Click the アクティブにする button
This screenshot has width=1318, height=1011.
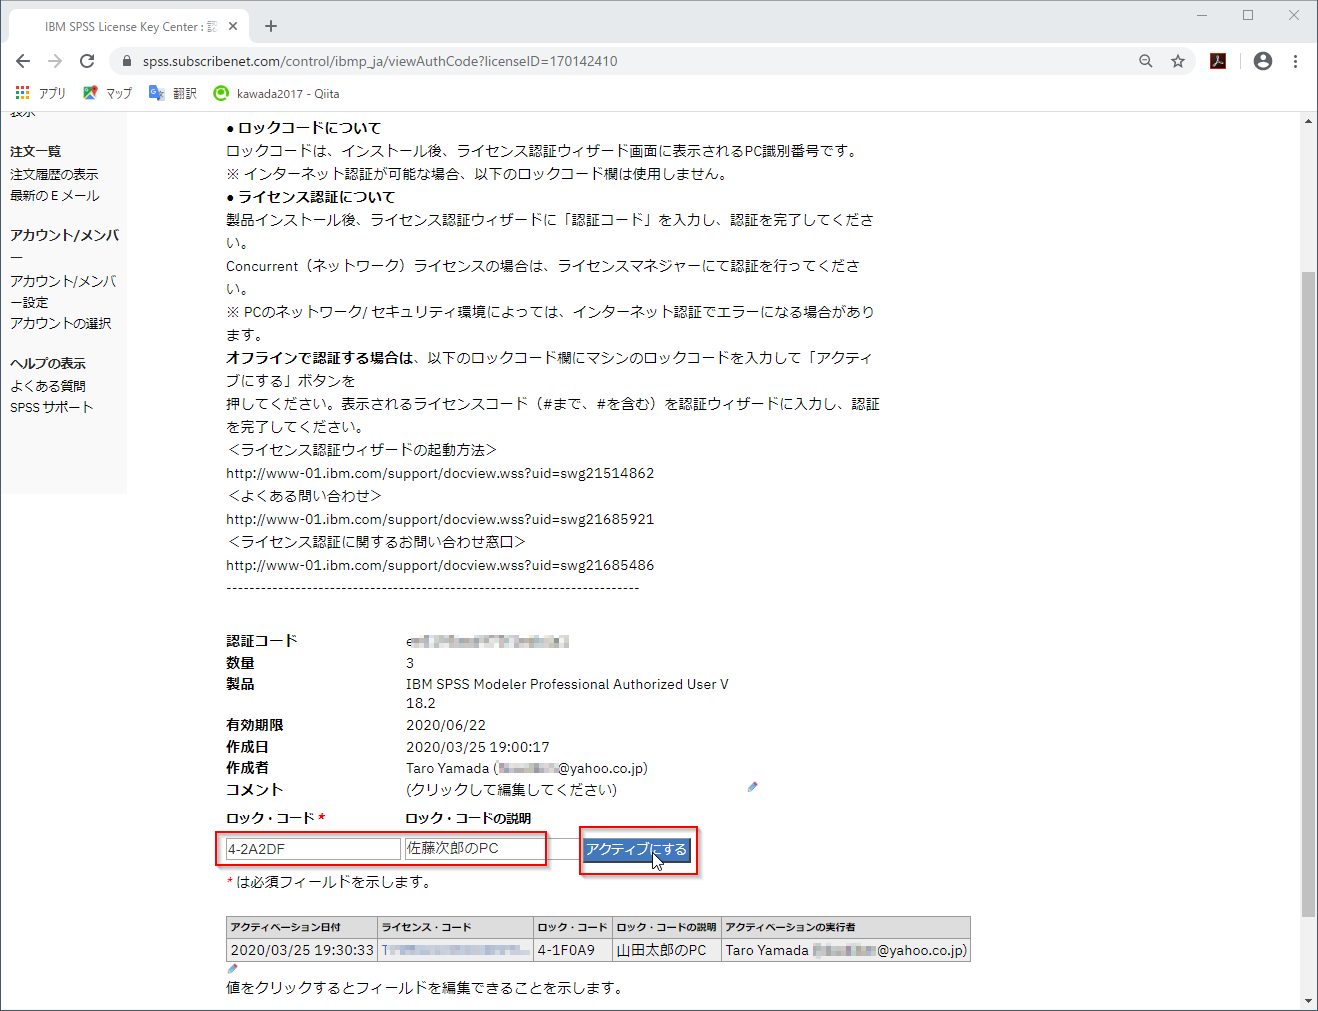[636, 849]
